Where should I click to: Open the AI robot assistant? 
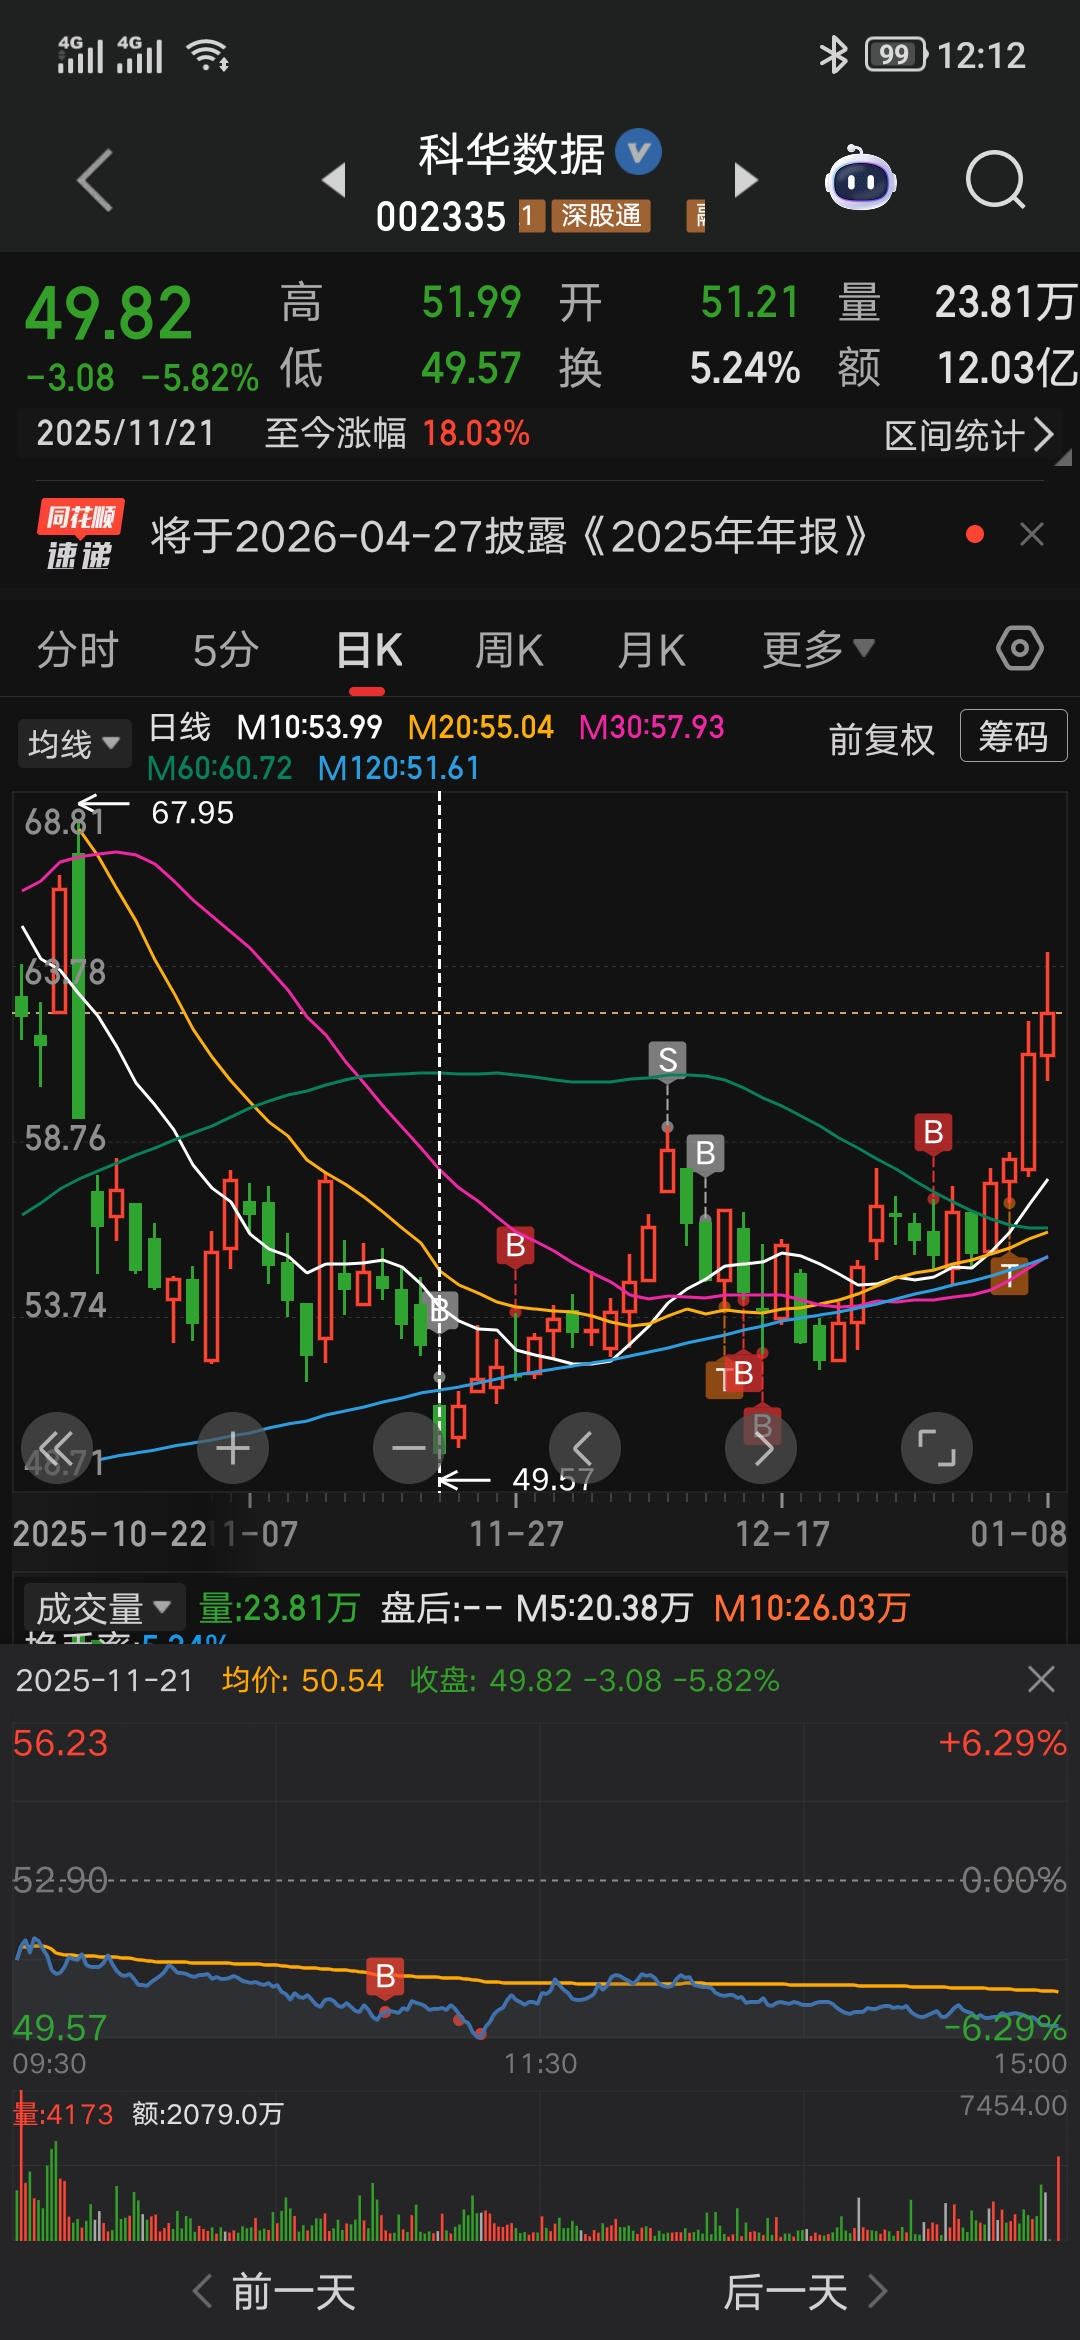pos(860,178)
